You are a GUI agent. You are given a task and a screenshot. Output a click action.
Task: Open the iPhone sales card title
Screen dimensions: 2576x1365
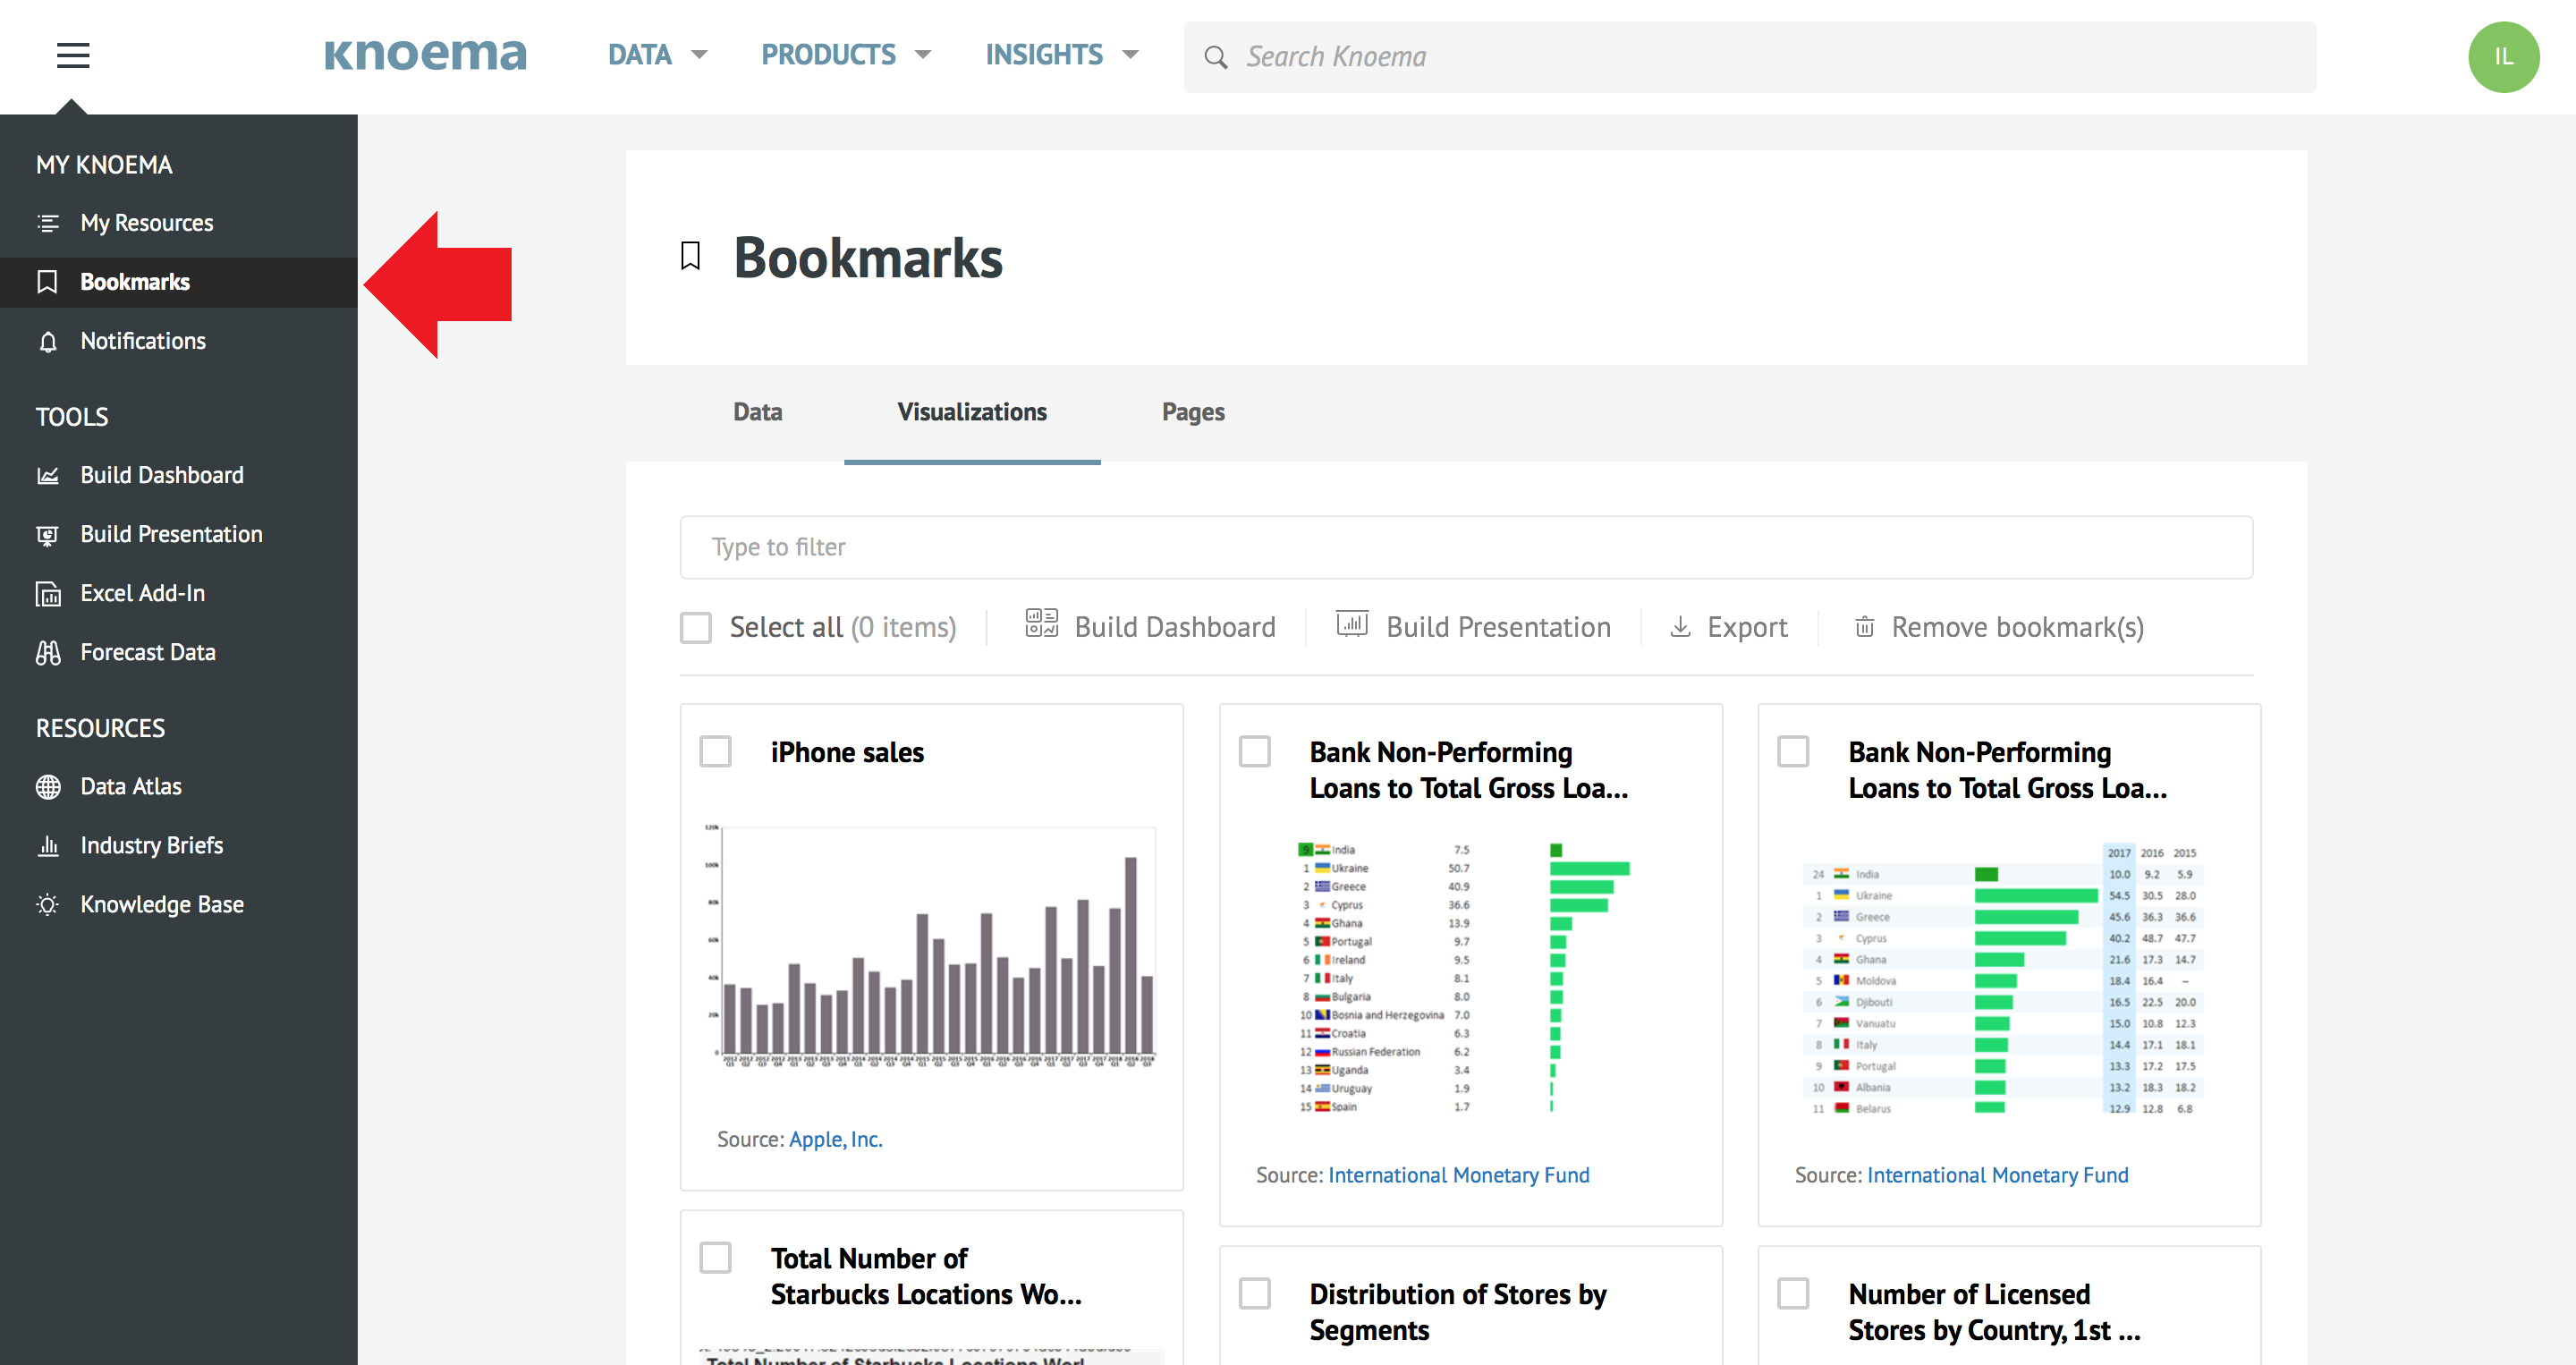click(x=847, y=752)
